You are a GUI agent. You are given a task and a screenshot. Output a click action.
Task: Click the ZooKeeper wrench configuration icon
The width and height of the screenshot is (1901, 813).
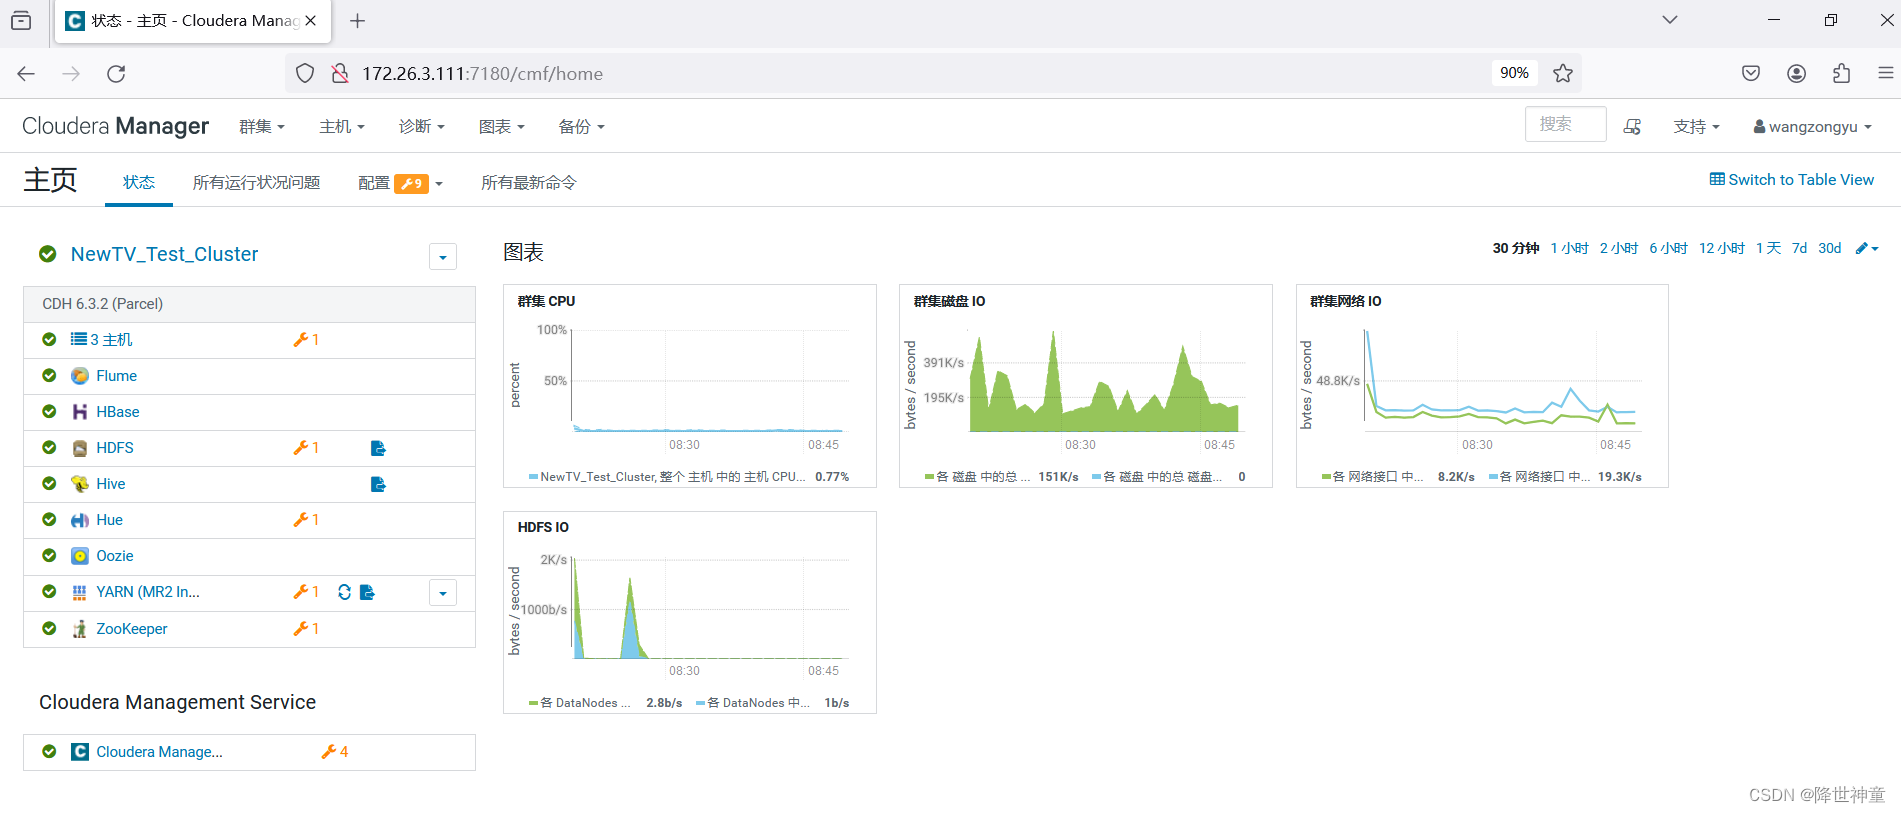pos(300,629)
